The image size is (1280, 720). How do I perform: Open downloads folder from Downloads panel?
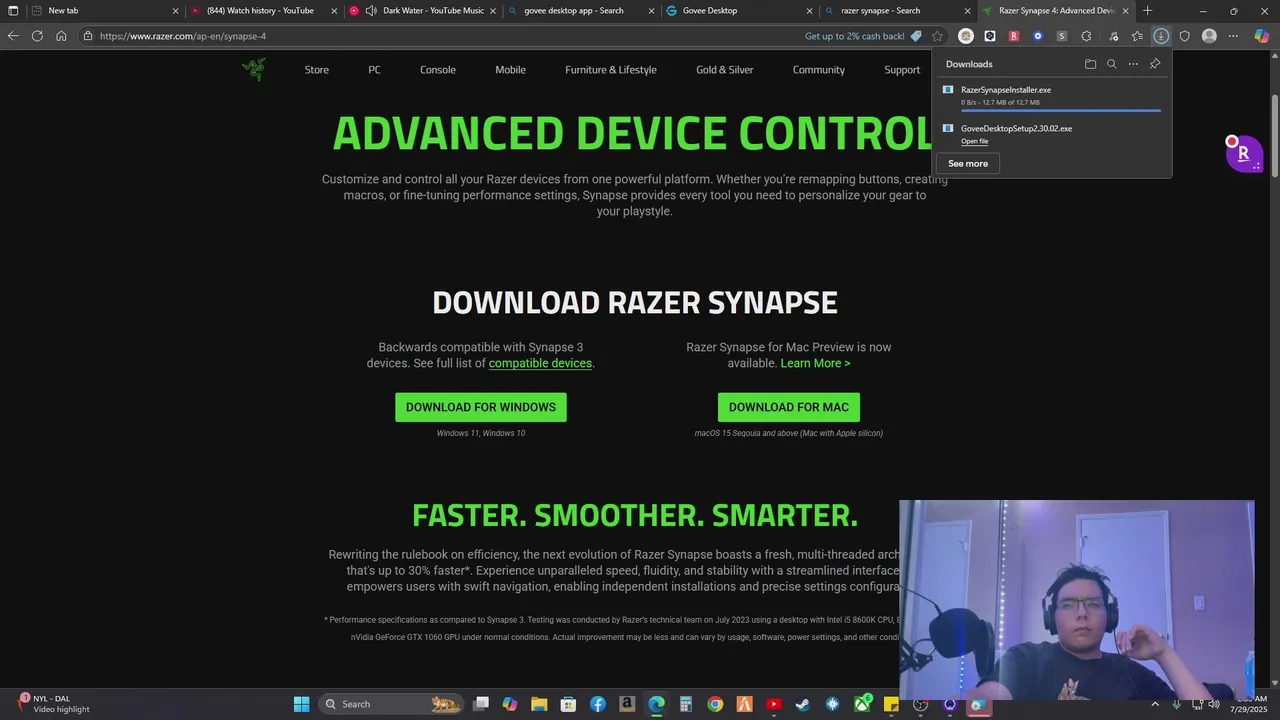[x=1090, y=64]
